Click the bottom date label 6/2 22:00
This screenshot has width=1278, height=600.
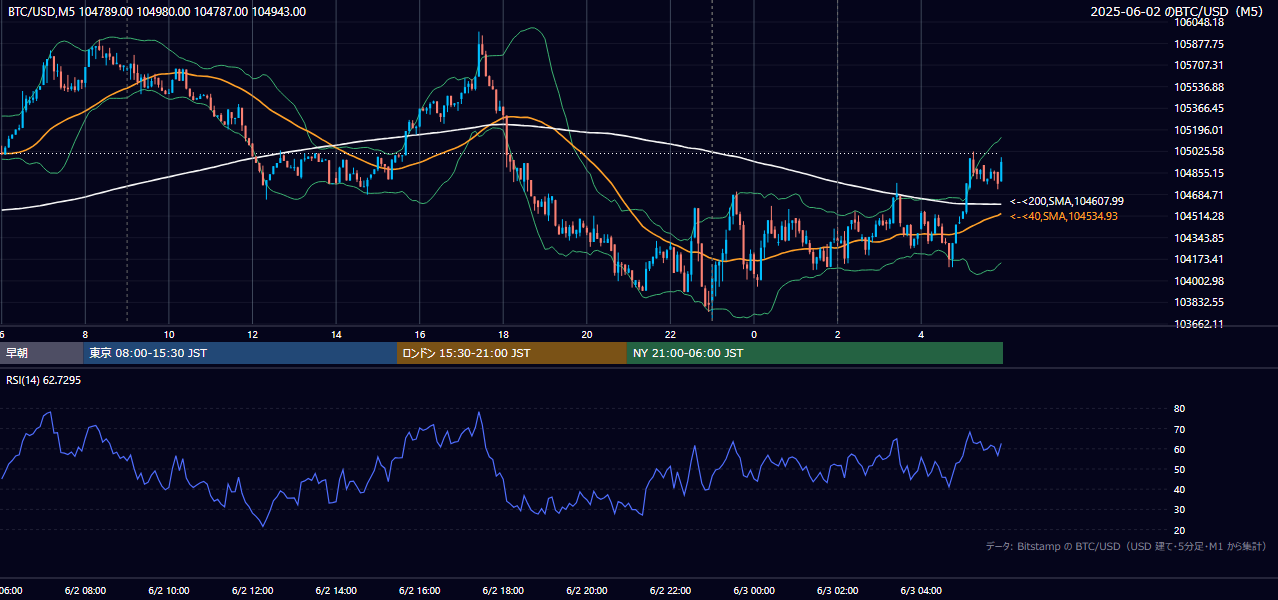(670, 591)
